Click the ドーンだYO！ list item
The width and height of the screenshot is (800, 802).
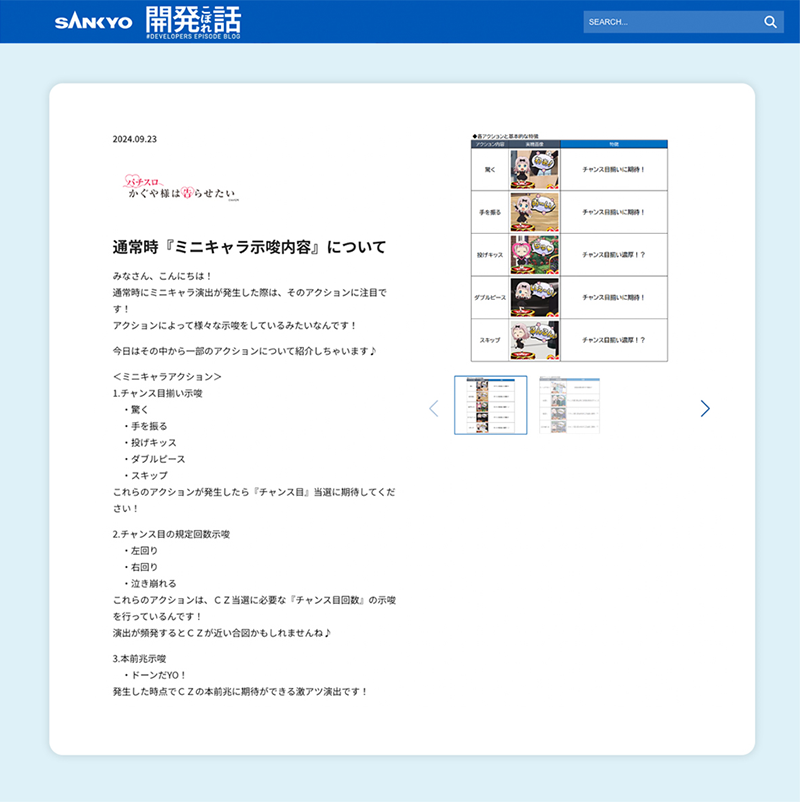pyautogui.click(x=160, y=675)
